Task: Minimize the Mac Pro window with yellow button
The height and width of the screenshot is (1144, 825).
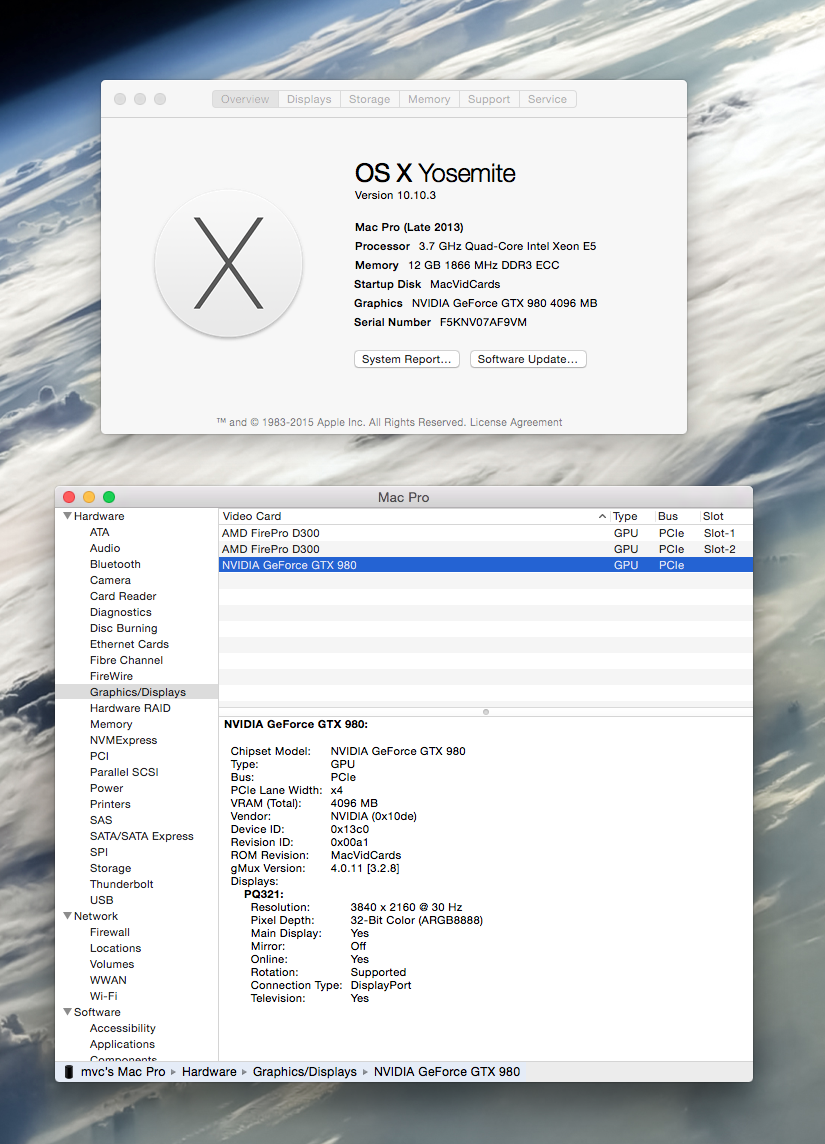Action: (89, 497)
